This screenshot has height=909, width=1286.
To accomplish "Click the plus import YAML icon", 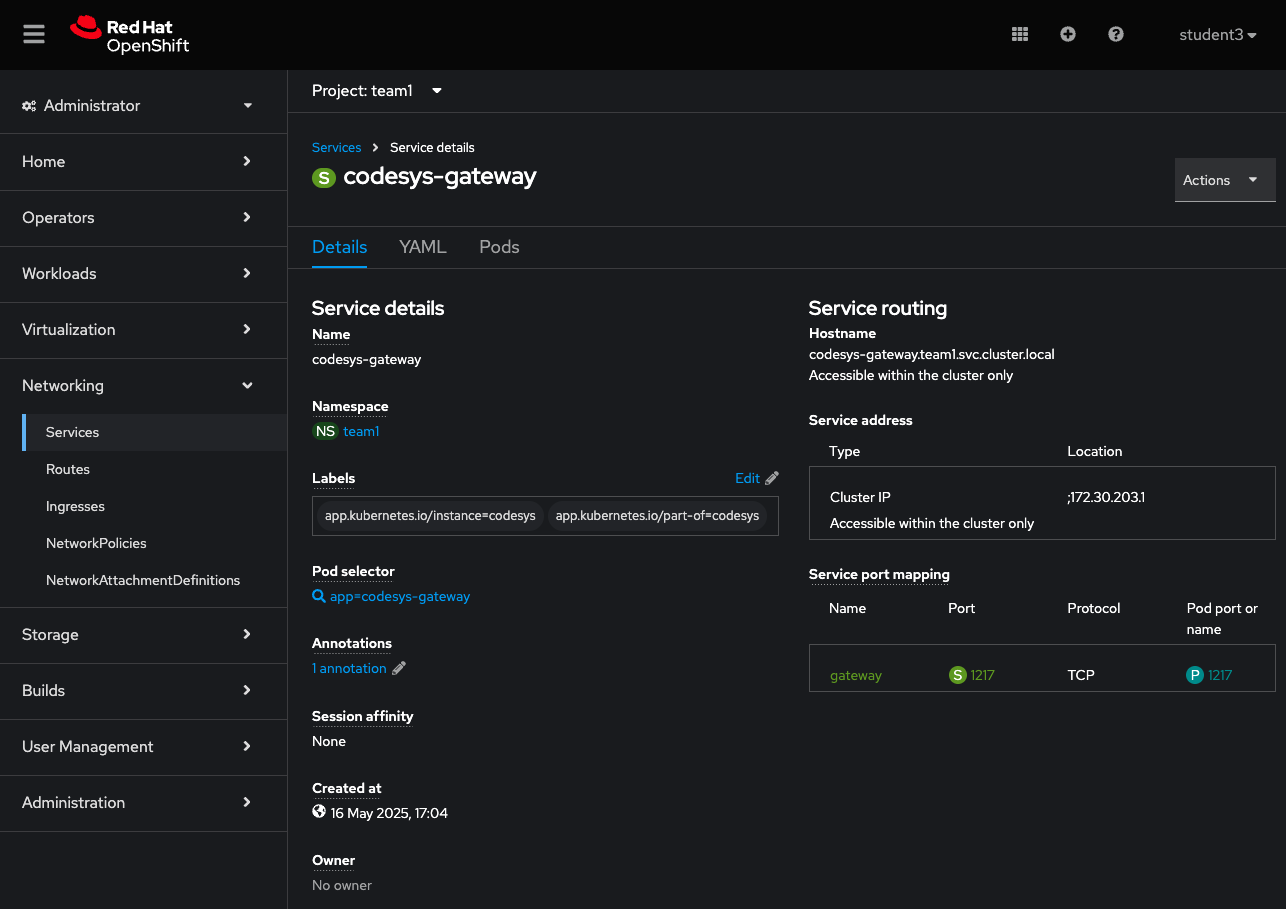I will click(x=1068, y=34).
